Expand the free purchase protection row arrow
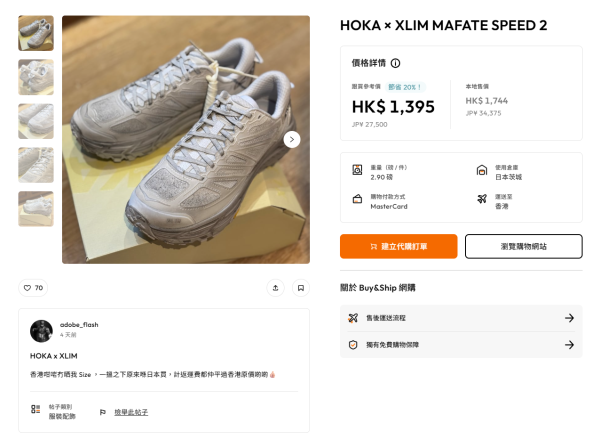600x448 pixels. tap(569, 345)
